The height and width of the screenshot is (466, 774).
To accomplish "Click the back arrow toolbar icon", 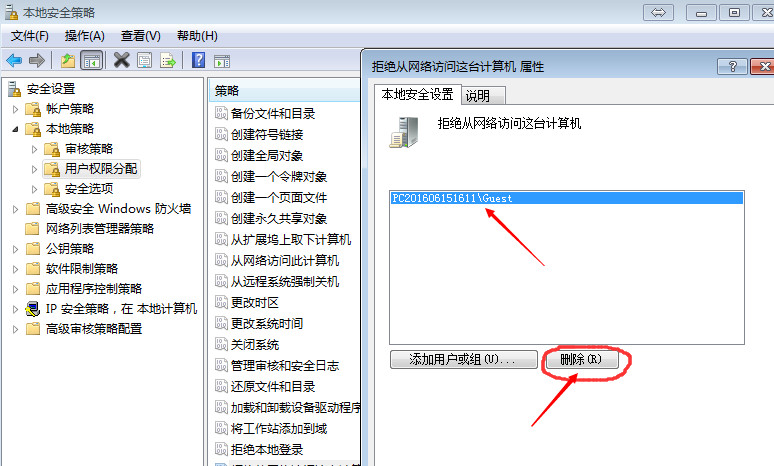I will [14, 61].
